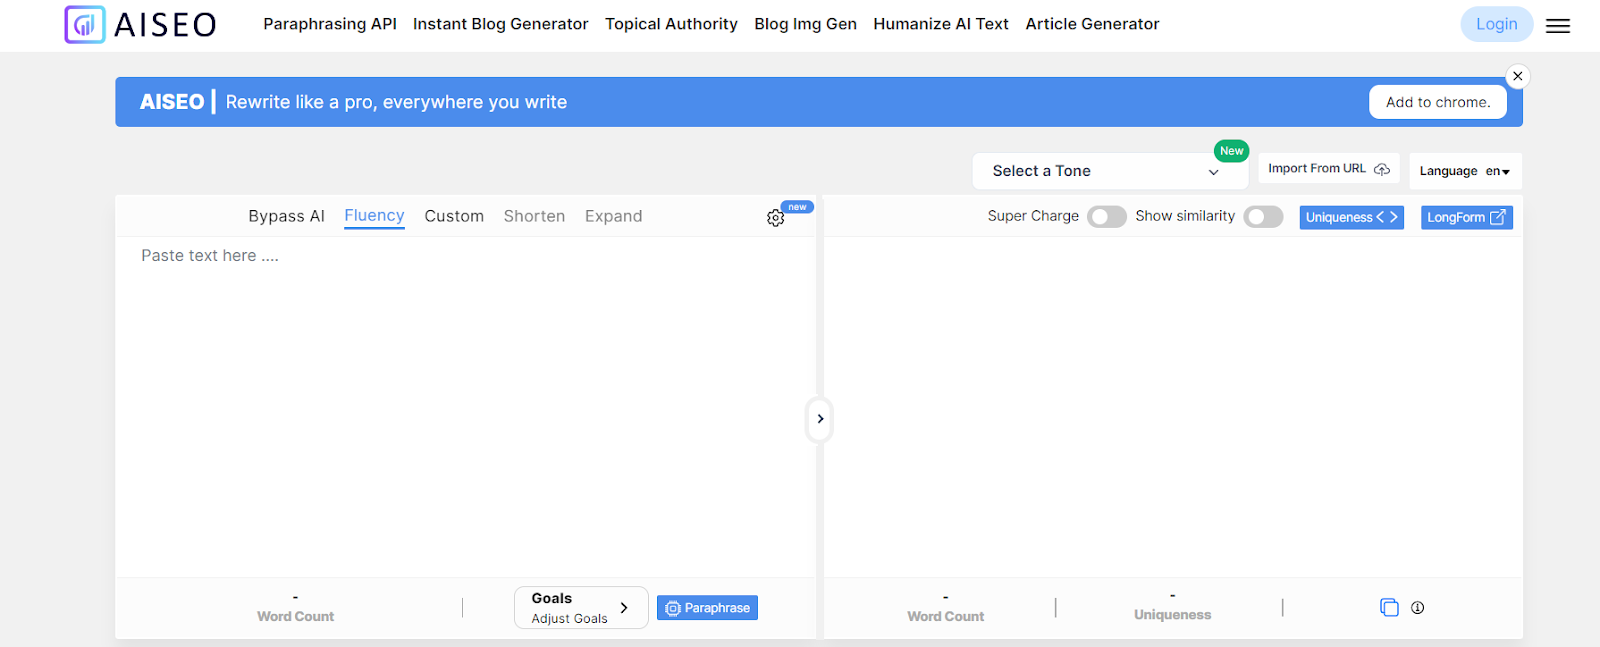Click the Uniqueness label in output footer

coord(1172,615)
